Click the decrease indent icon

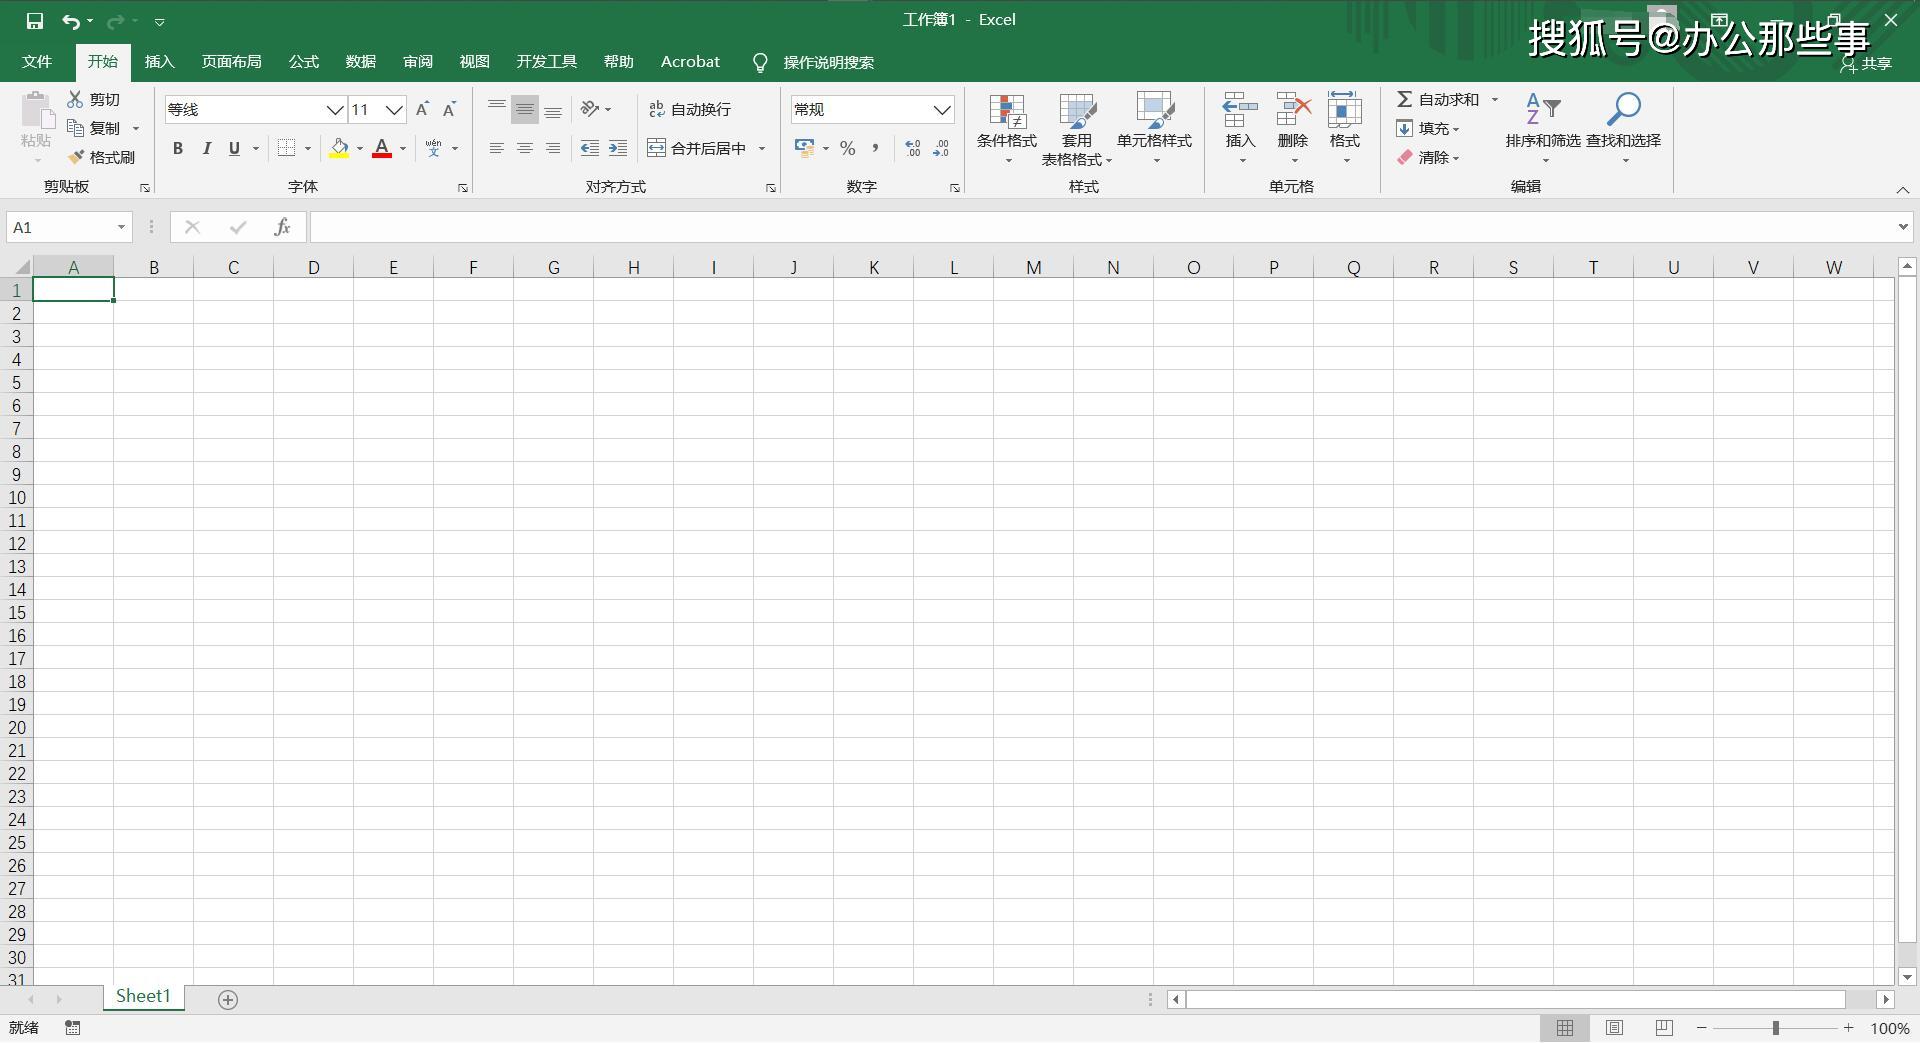[590, 148]
